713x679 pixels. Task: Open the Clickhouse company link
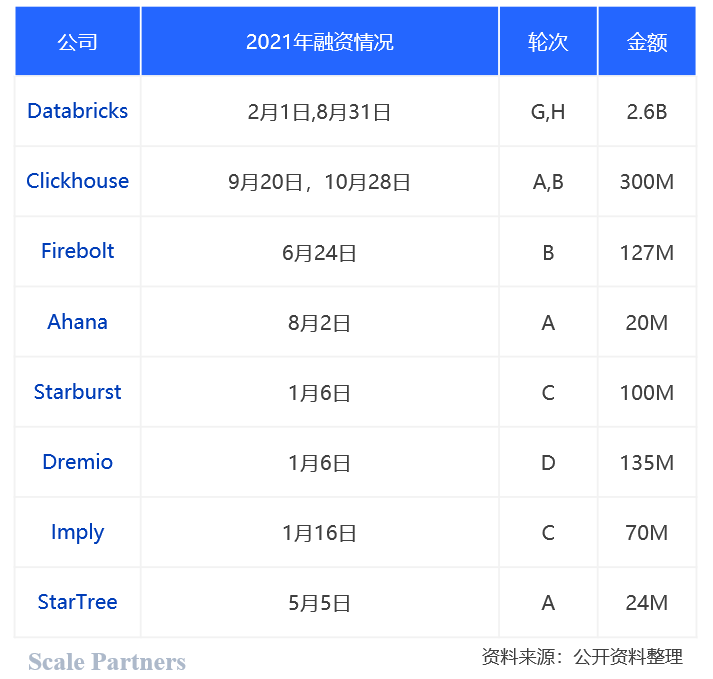point(78,181)
